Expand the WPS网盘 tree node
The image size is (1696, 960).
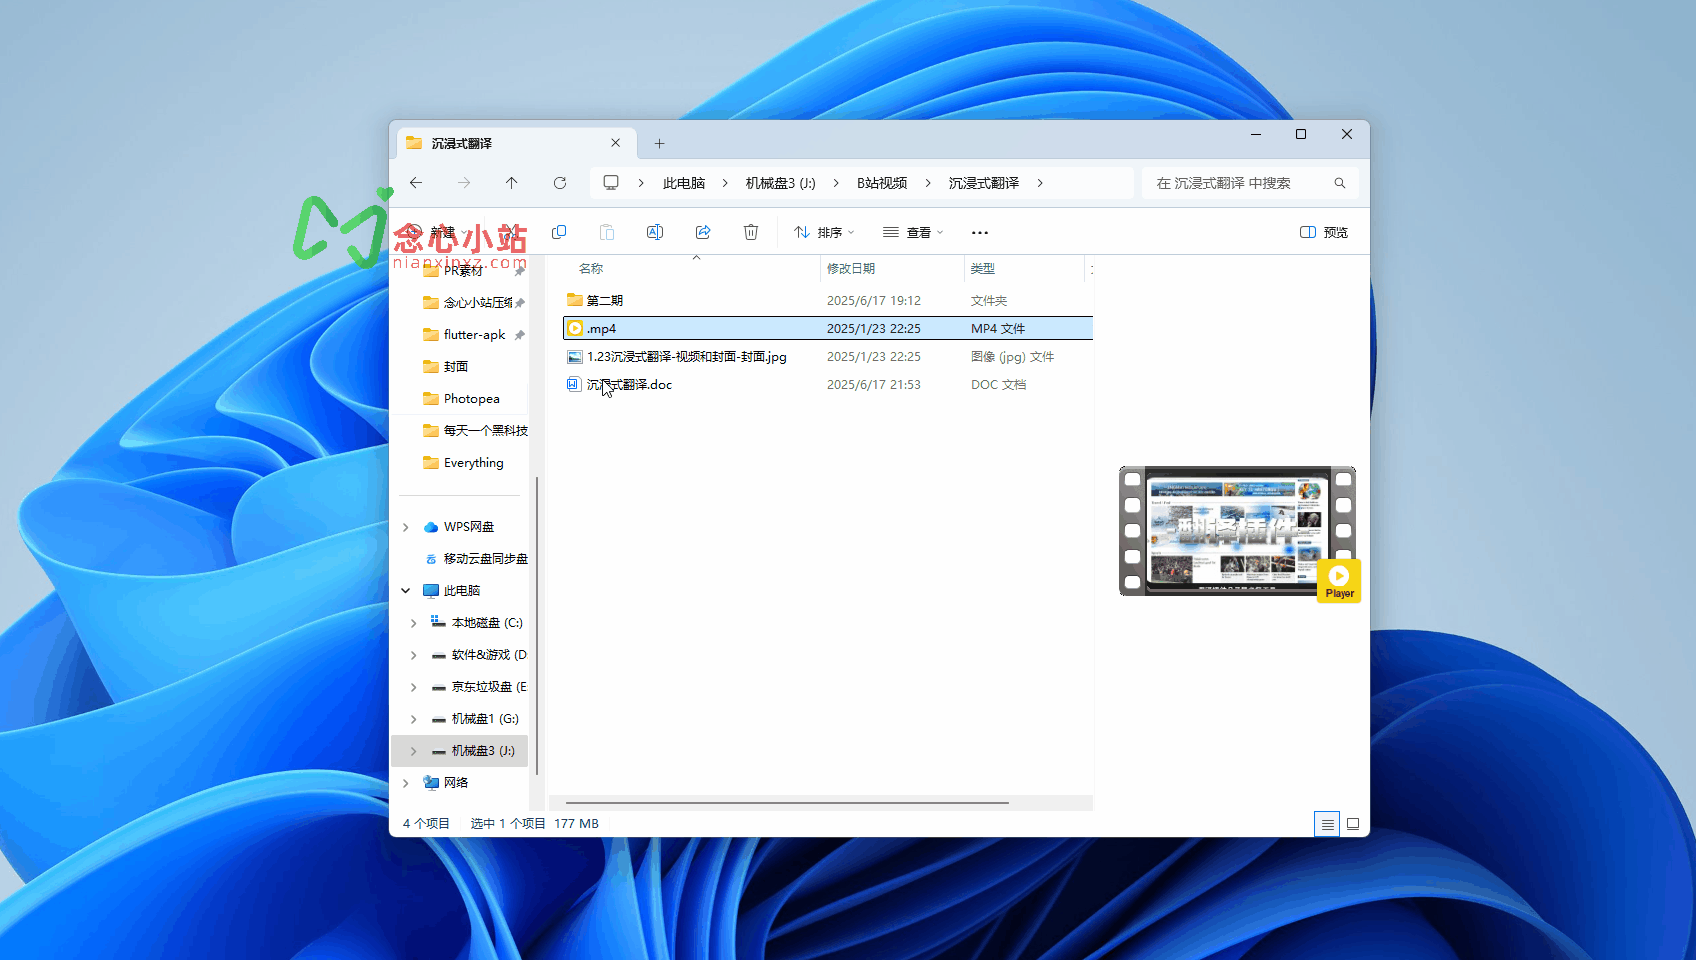[405, 527]
